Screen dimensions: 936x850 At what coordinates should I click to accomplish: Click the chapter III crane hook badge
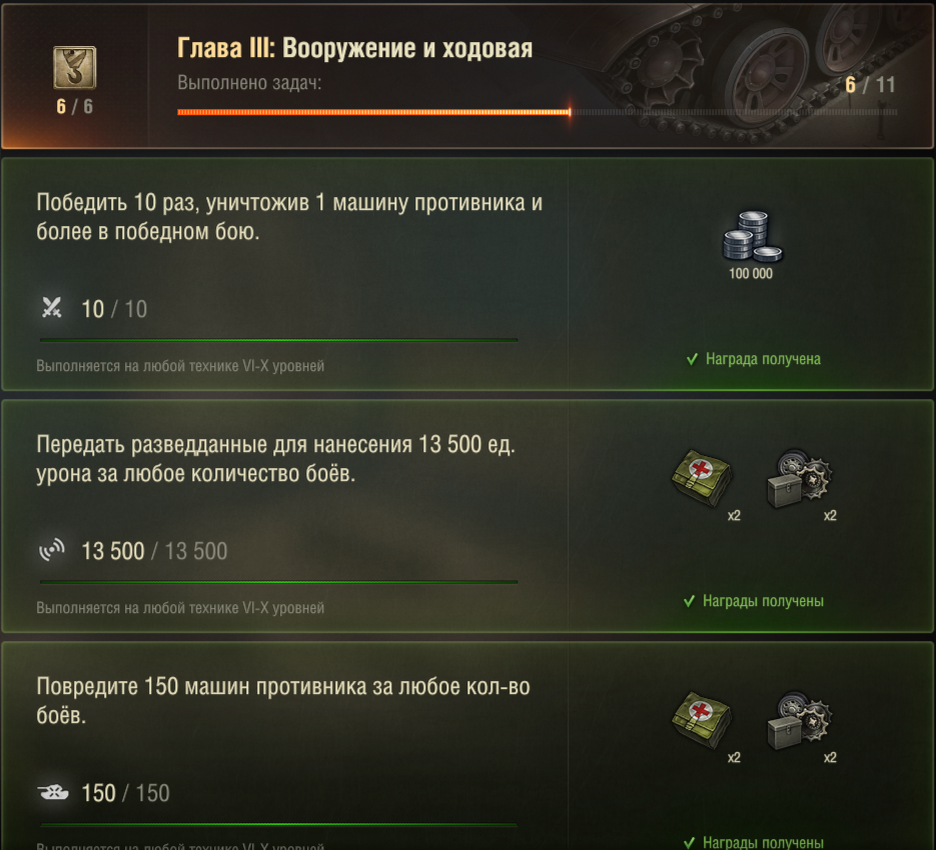tap(75, 67)
